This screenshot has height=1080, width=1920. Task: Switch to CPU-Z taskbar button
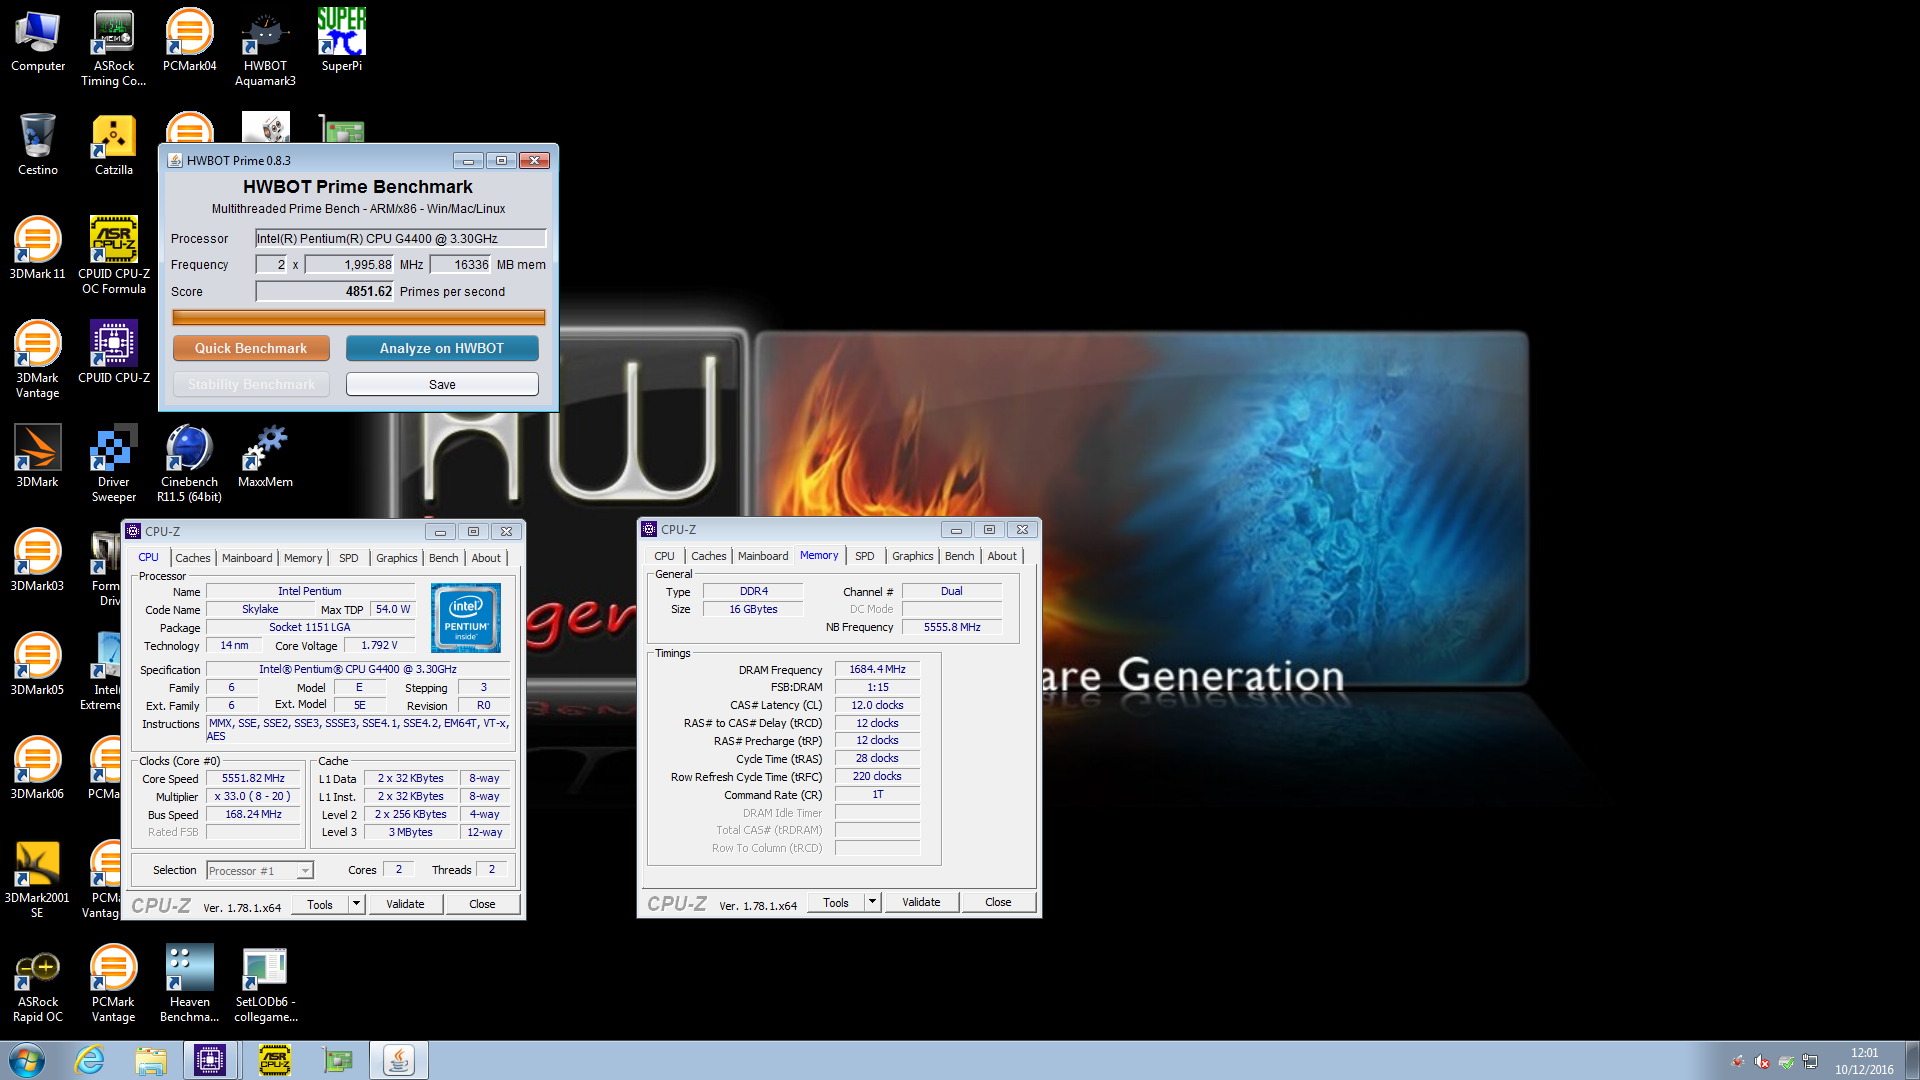coord(210,1060)
